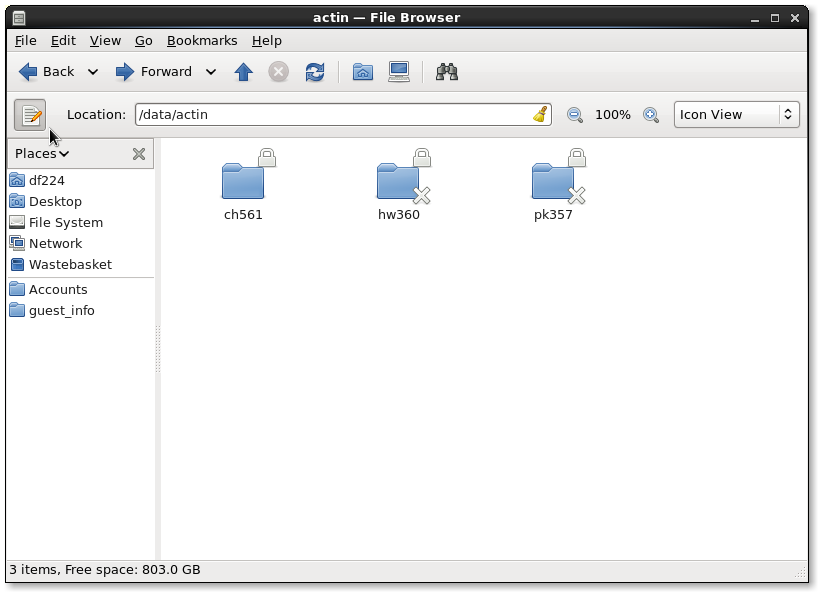818x592 pixels.
Task: Open the Places sidebar selector dropdown
Action: click(x=42, y=154)
